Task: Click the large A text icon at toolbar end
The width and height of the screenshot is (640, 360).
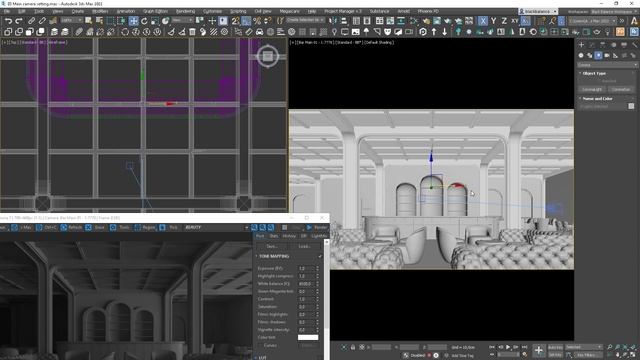Action: click(634, 20)
